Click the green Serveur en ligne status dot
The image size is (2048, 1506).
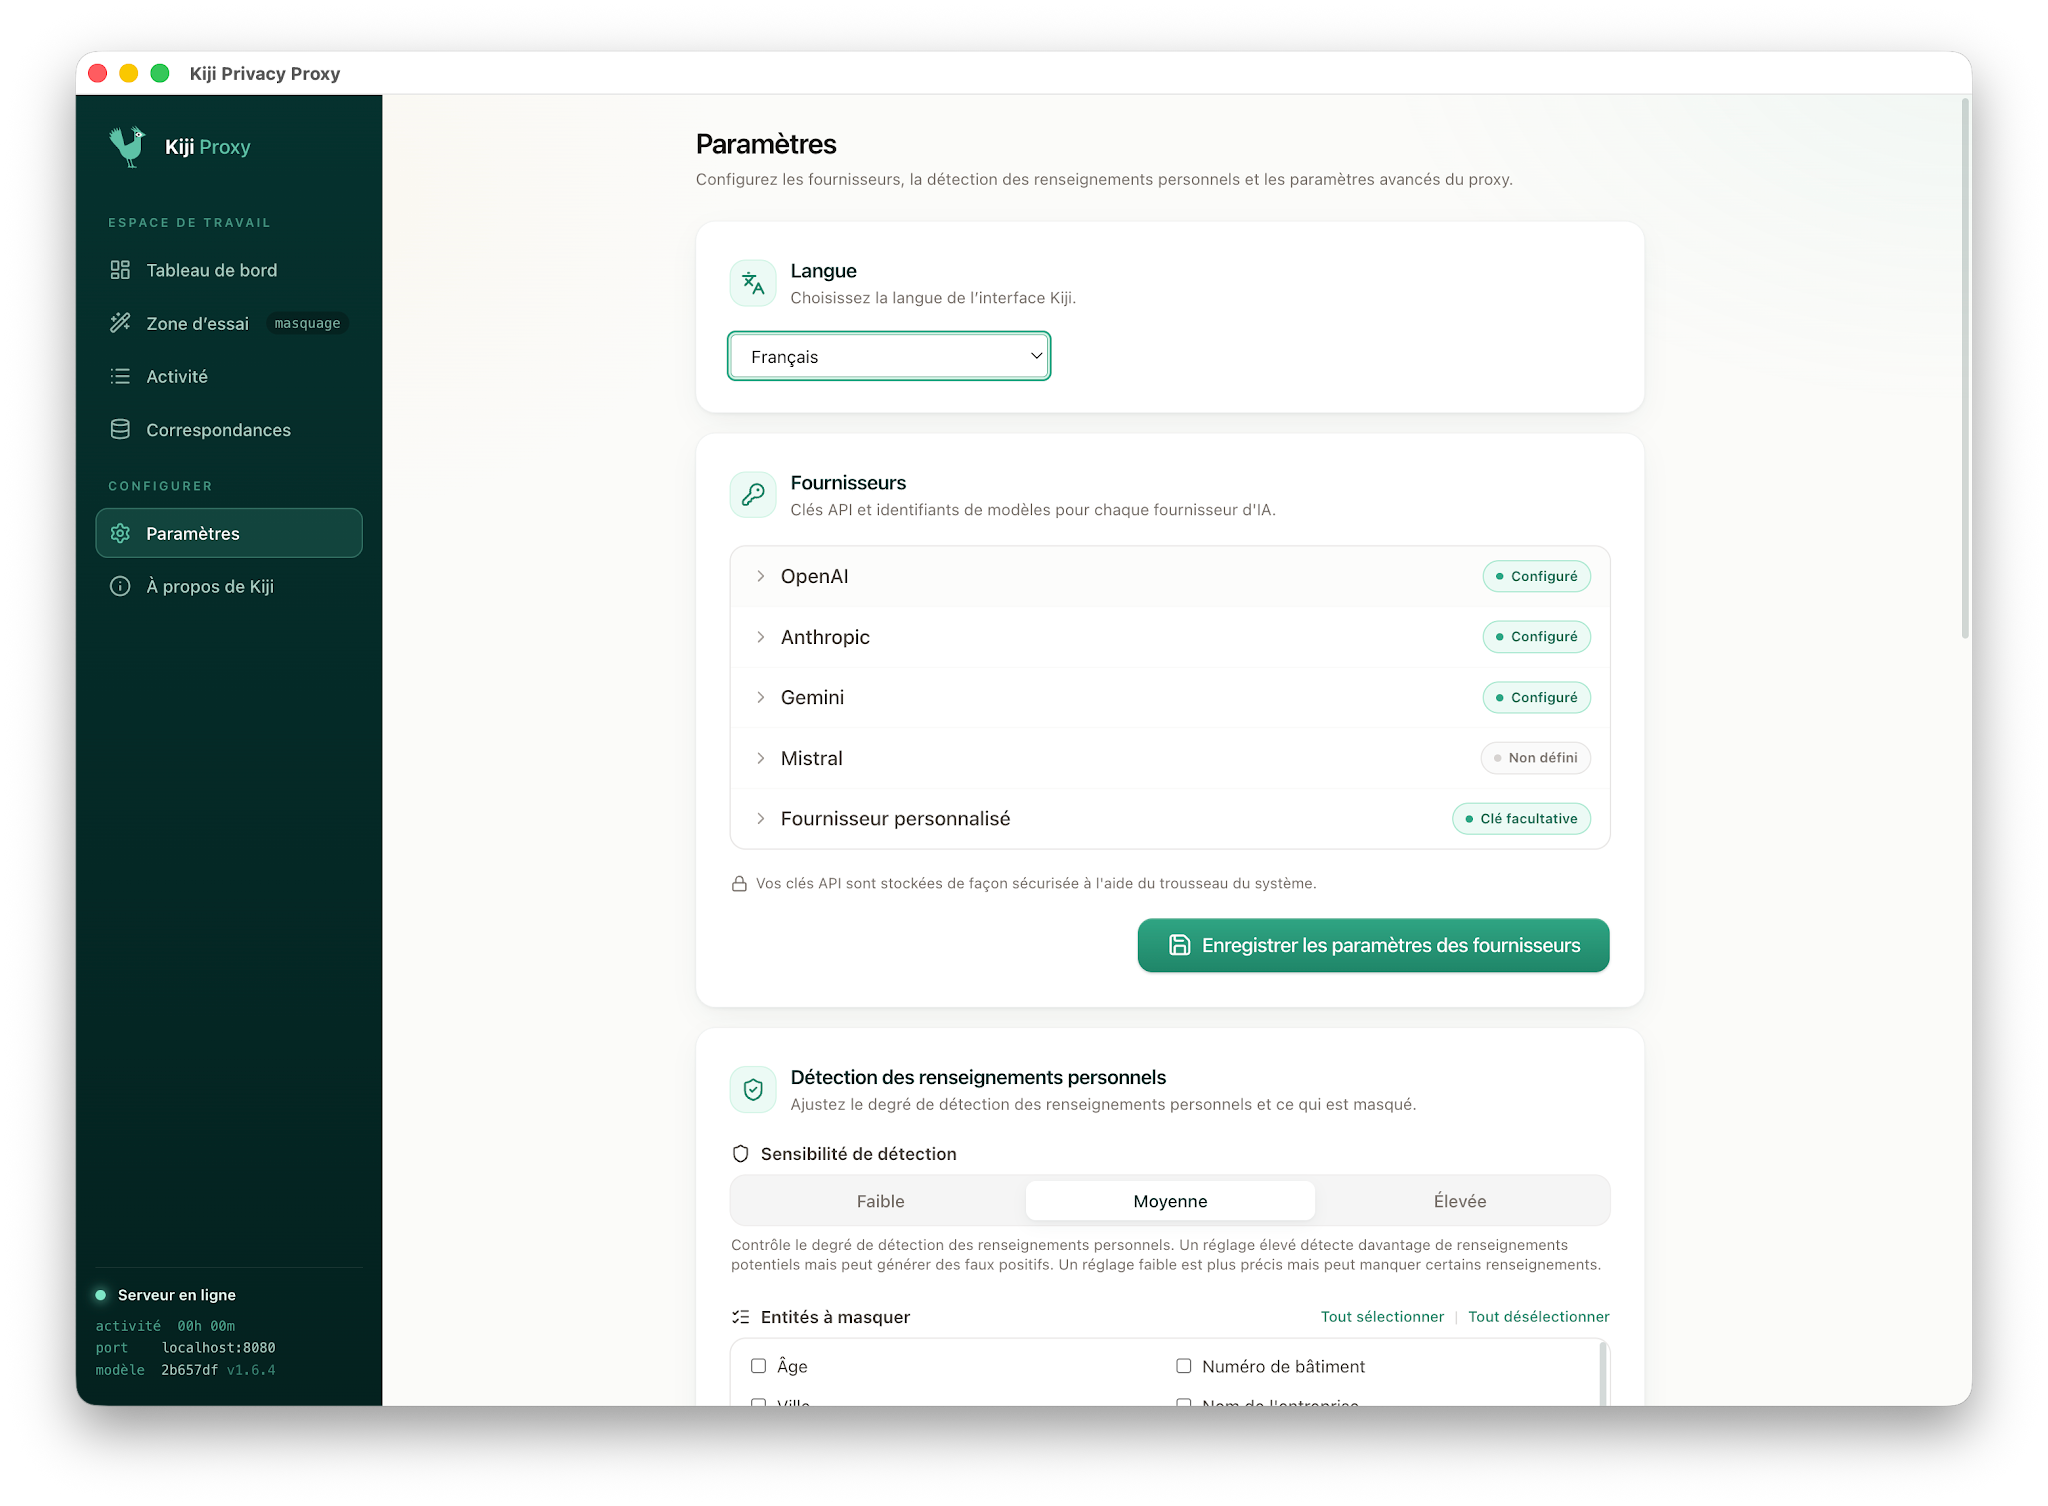pyautogui.click(x=101, y=1295)
